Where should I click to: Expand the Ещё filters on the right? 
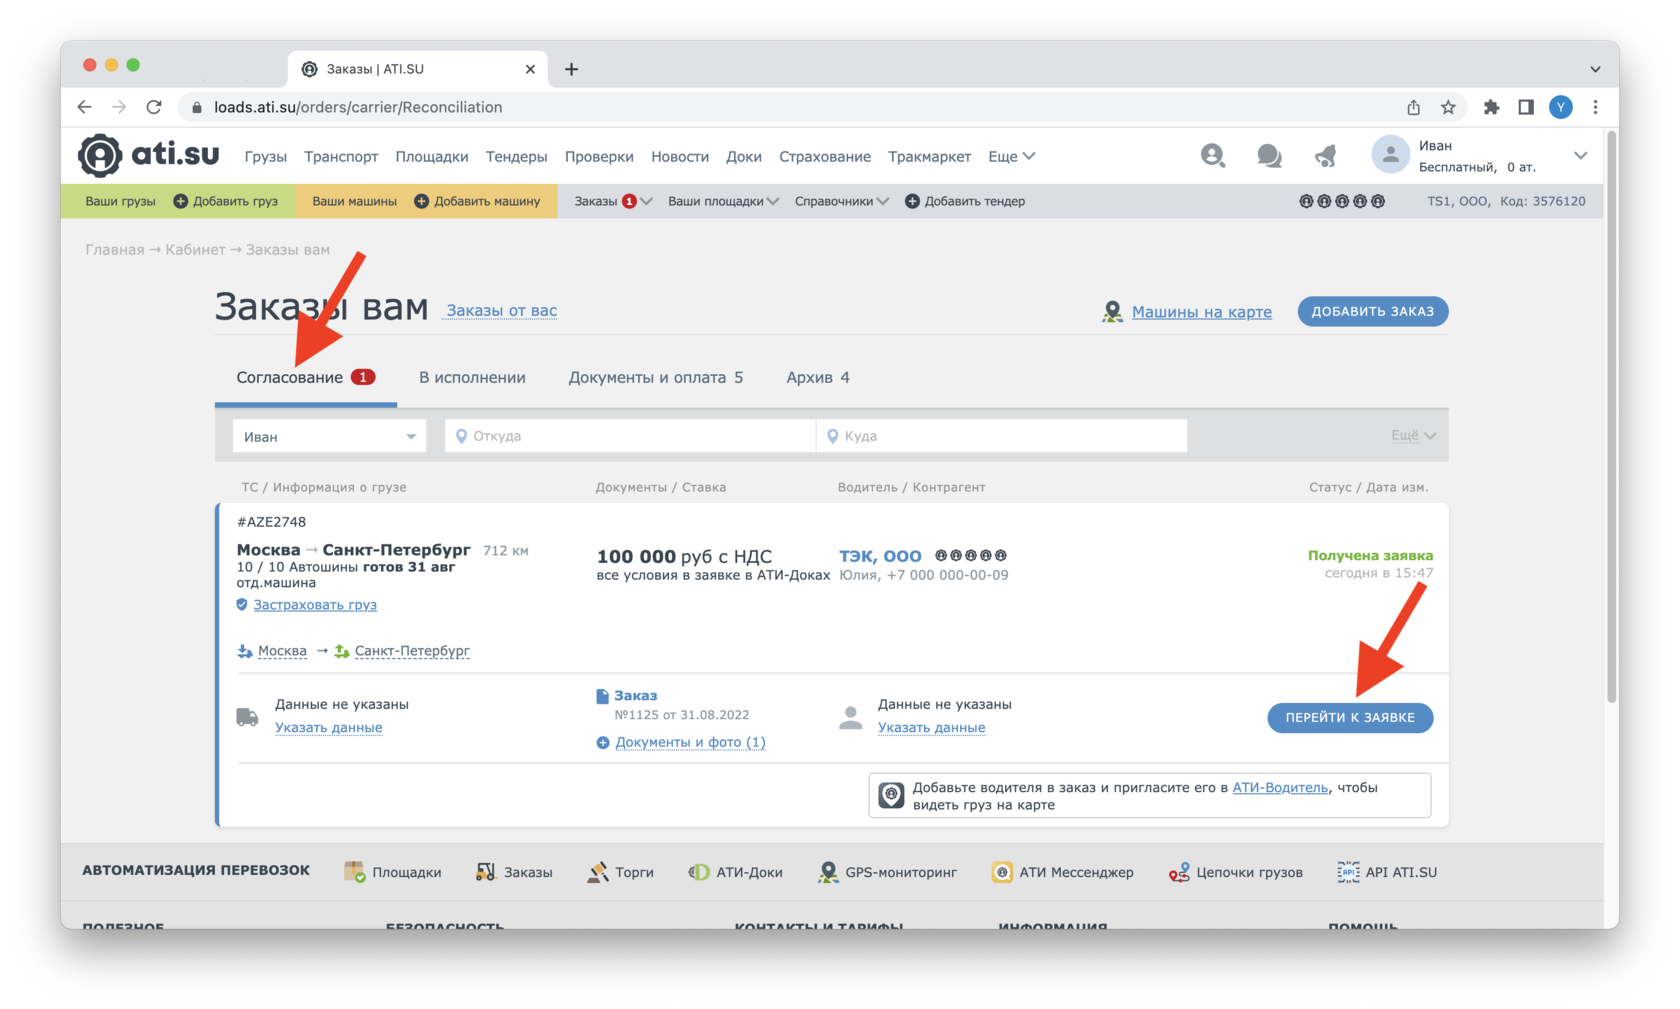pyautogui.click(x=1413, y=435)
